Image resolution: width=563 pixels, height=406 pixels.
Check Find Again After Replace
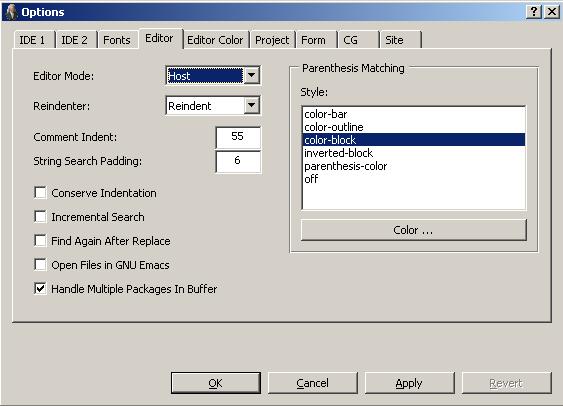[40, 241]
